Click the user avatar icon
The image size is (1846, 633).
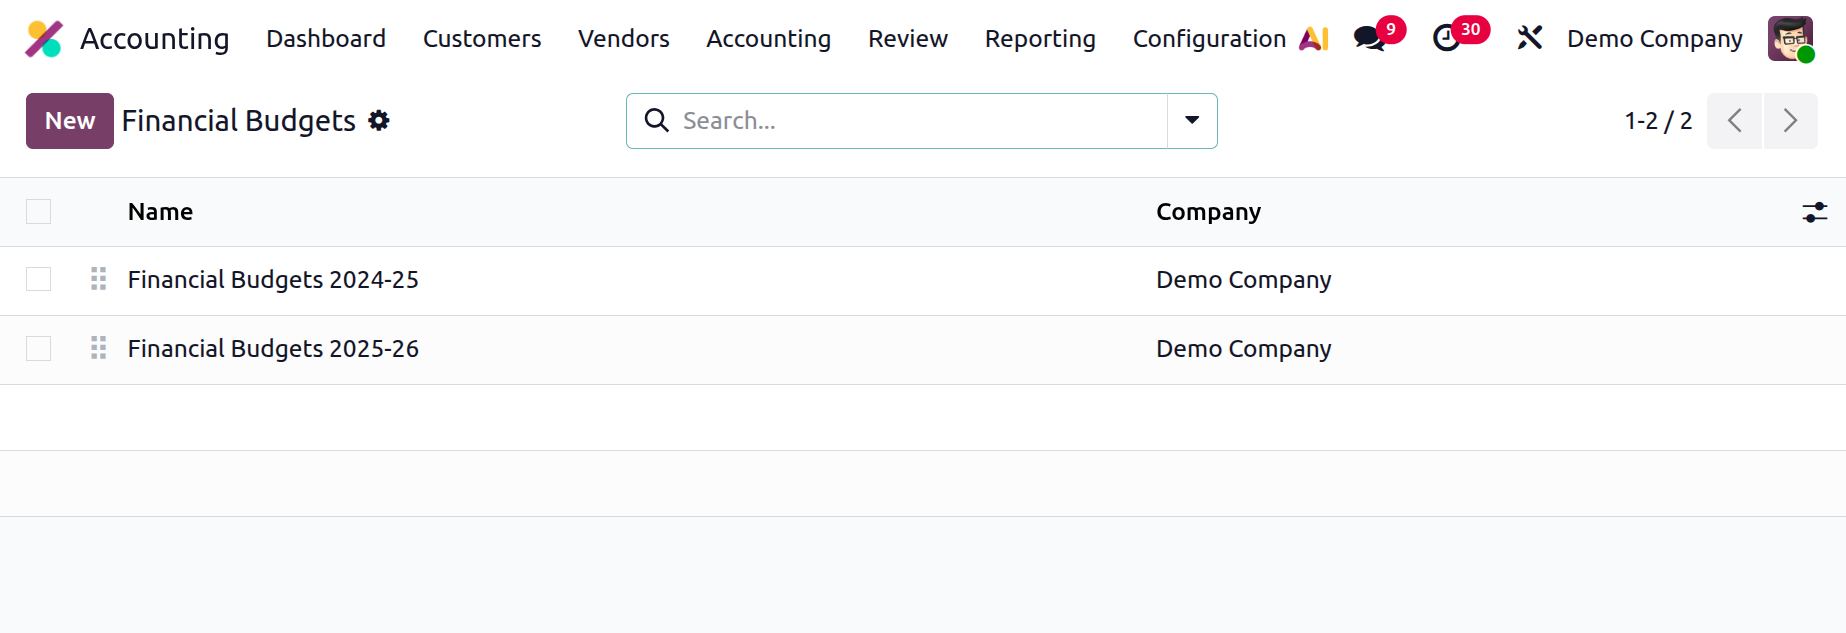1790,39
